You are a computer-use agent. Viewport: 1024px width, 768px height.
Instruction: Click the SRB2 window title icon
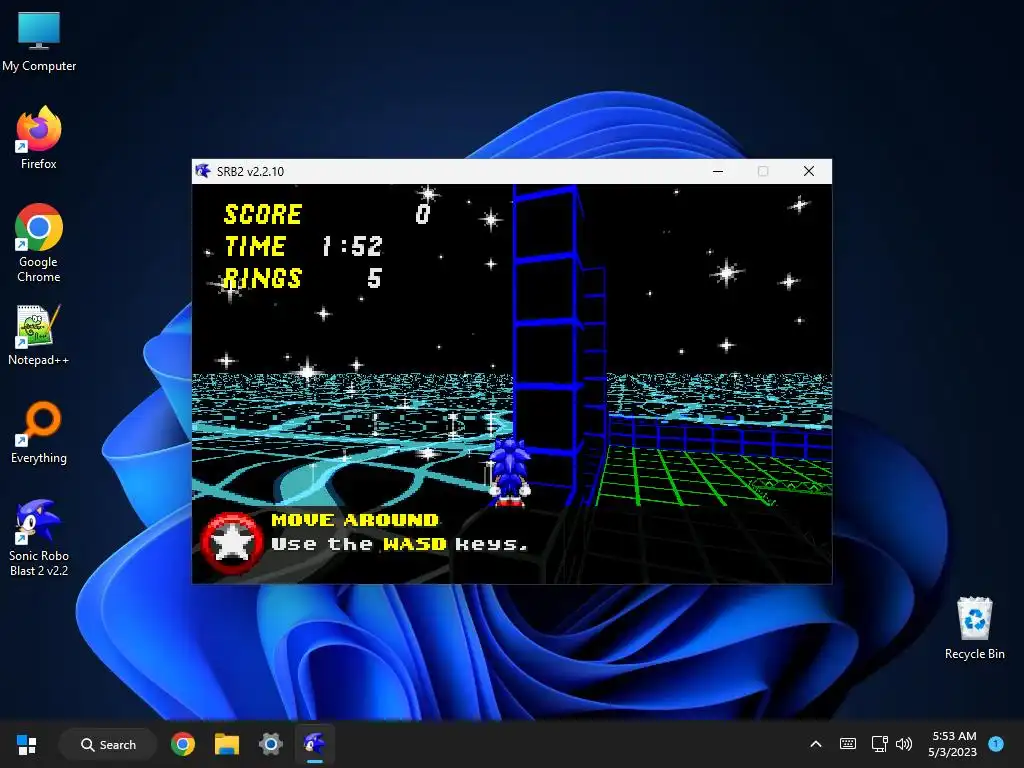203,171
